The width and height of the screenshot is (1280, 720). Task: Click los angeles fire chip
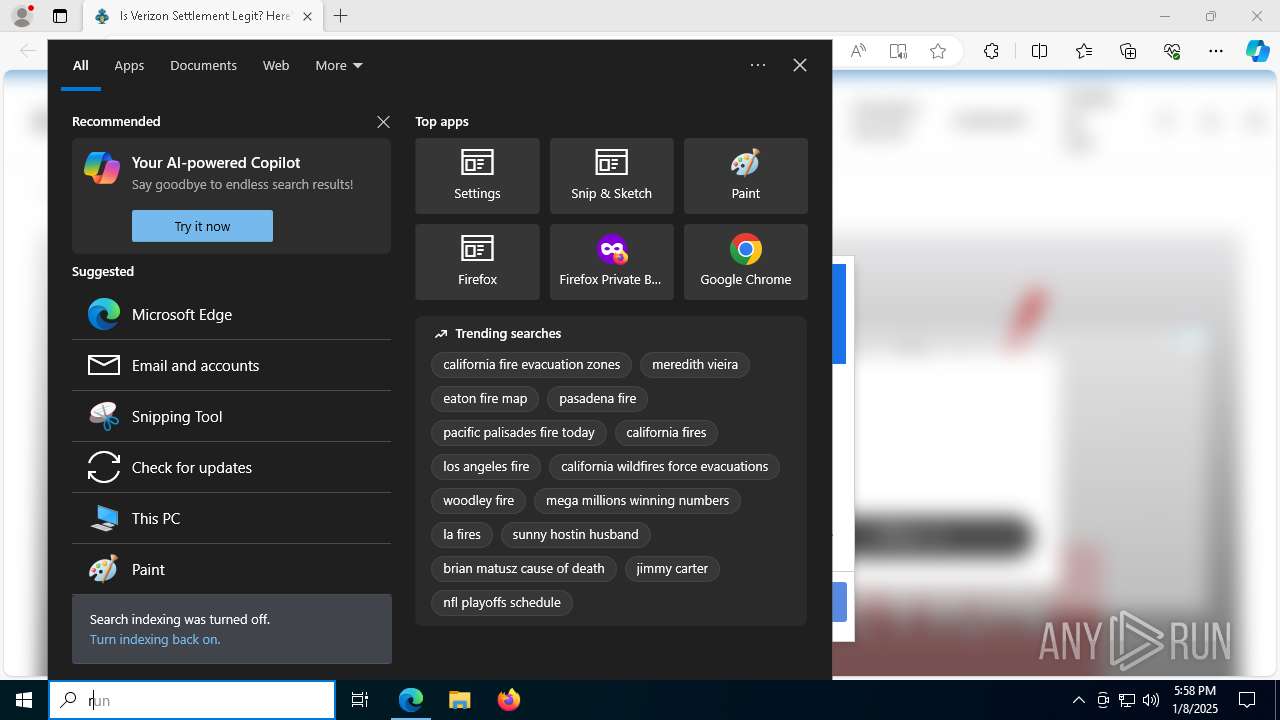(486, 466)
